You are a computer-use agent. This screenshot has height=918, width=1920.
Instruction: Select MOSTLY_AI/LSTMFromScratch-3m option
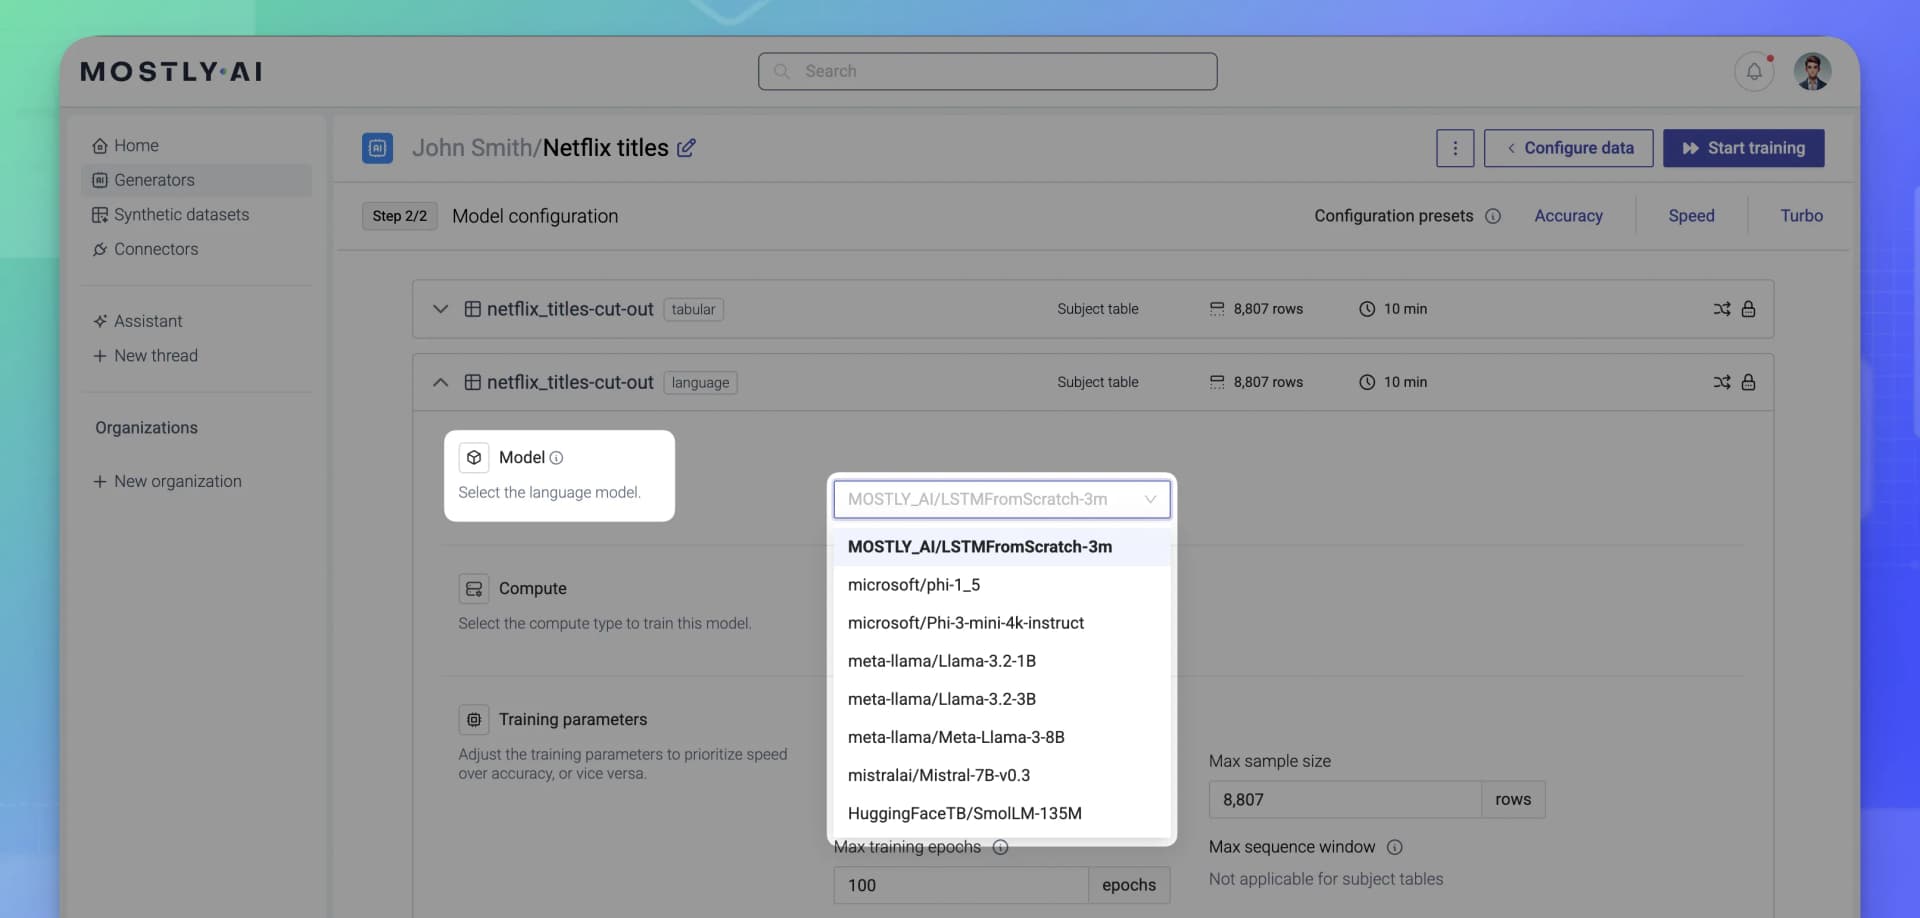click(1002, 547)
